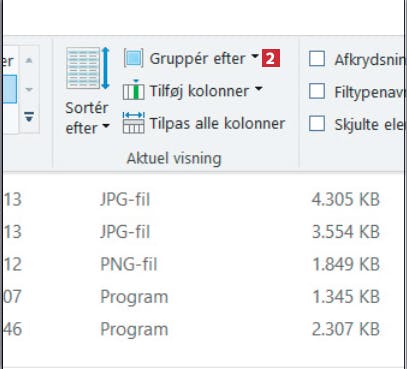The height and width of the screenshot is (369, 407).
Task: Select the highlighted layout tile in the gallery
Action: (9, 89)
